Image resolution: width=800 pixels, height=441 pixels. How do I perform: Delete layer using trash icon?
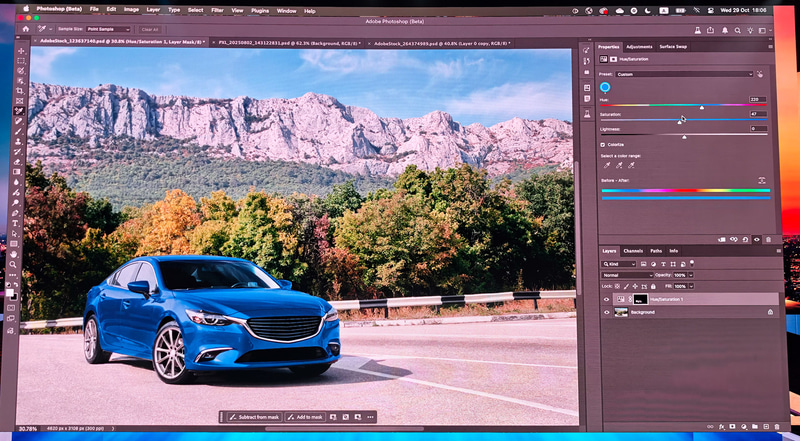pyautogui.click(x=777, y=427)
